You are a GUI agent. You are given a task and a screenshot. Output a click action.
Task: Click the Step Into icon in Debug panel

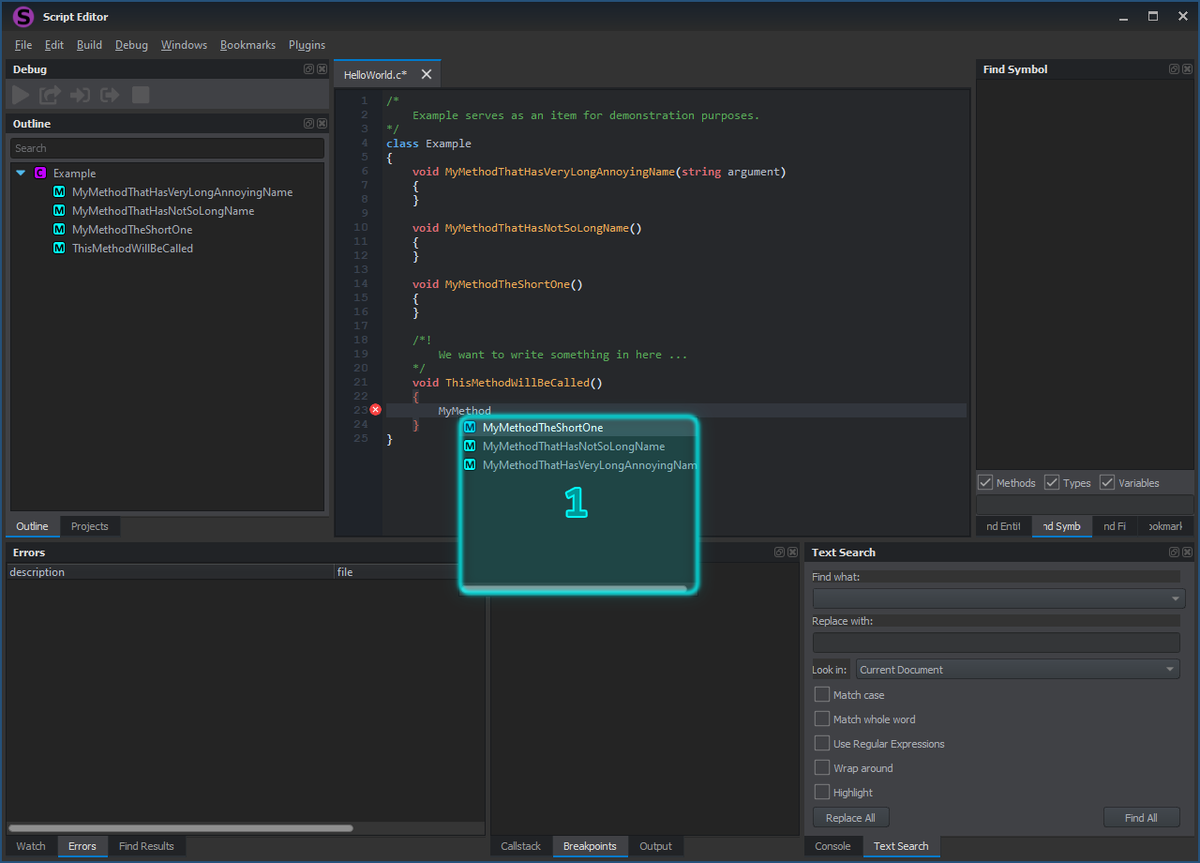click(x=78, y=94)
